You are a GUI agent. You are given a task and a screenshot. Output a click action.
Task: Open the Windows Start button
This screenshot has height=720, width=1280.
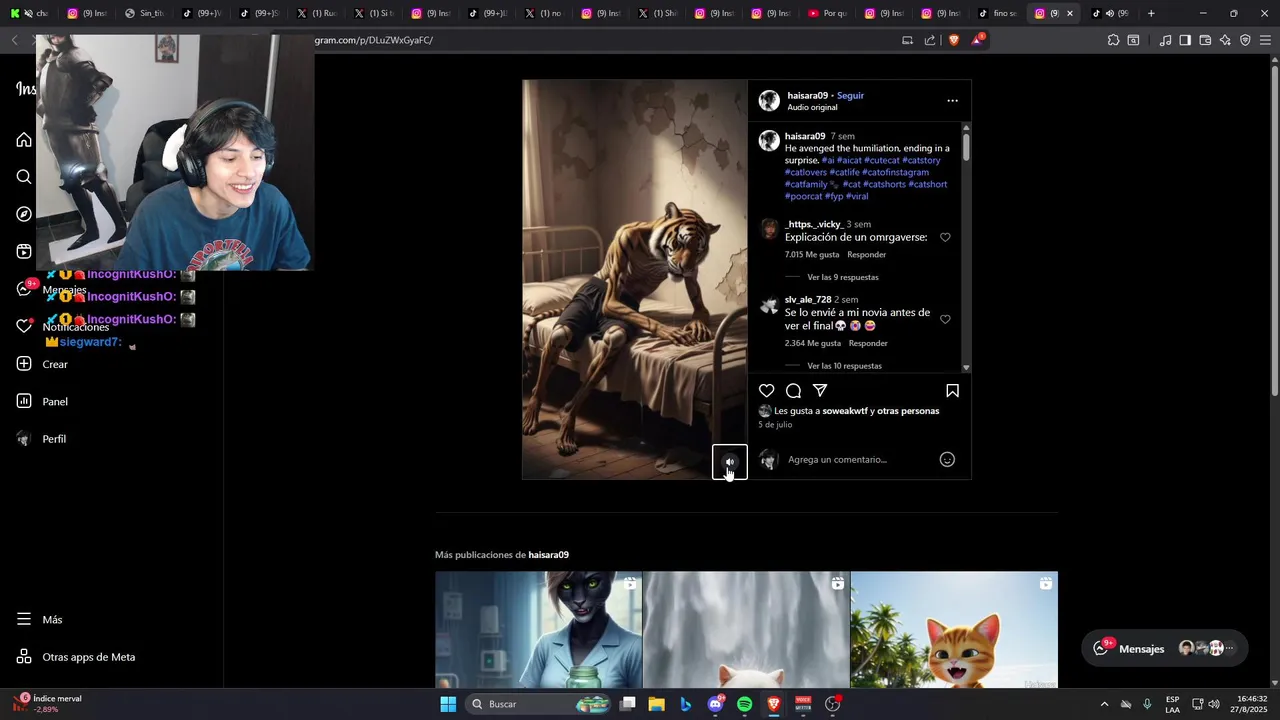pos(448,704)
